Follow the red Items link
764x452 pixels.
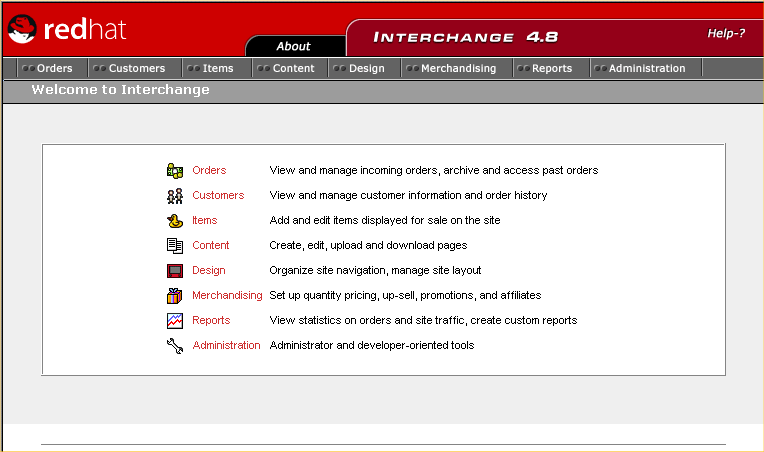205,220
